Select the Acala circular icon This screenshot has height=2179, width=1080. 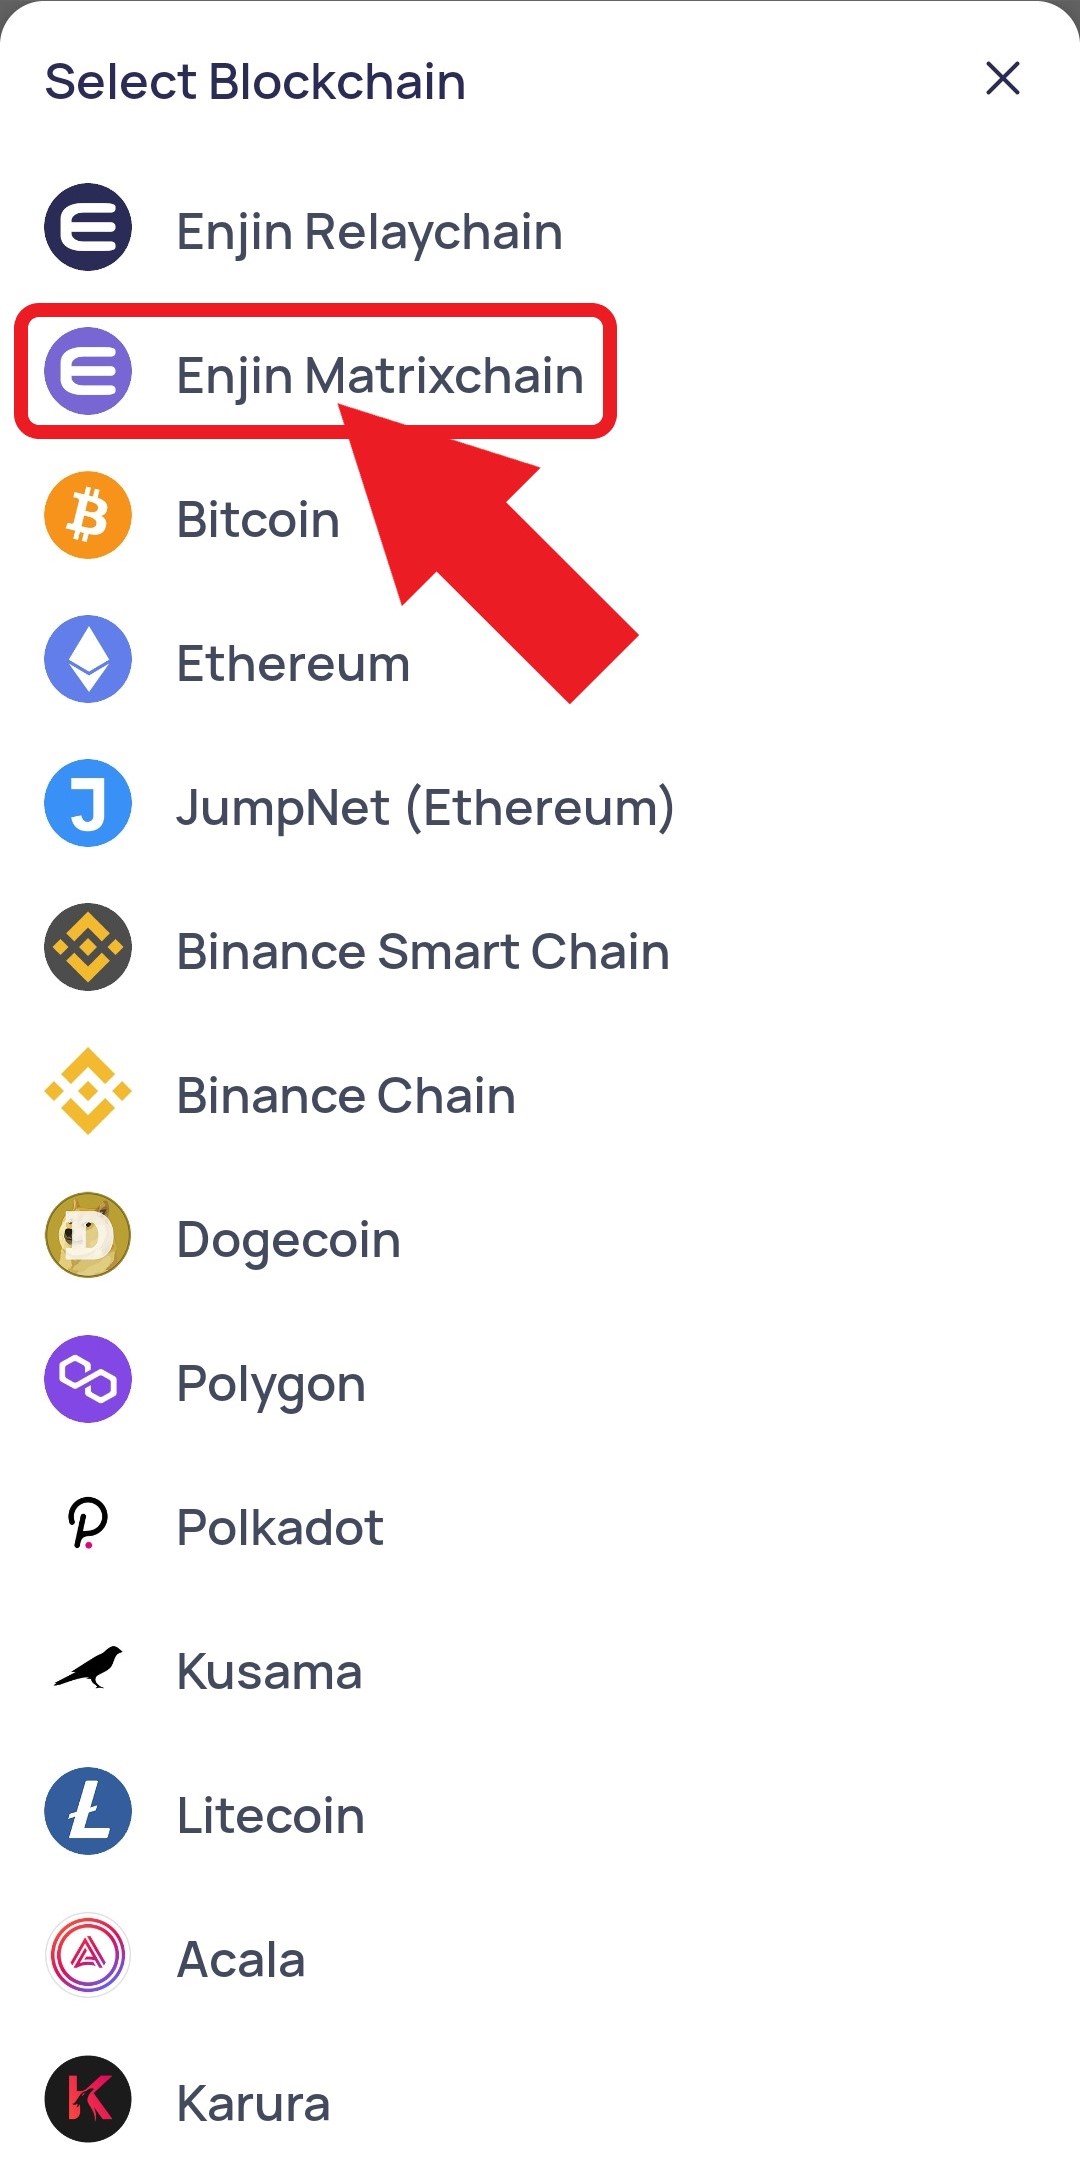tap(88, 1955)
